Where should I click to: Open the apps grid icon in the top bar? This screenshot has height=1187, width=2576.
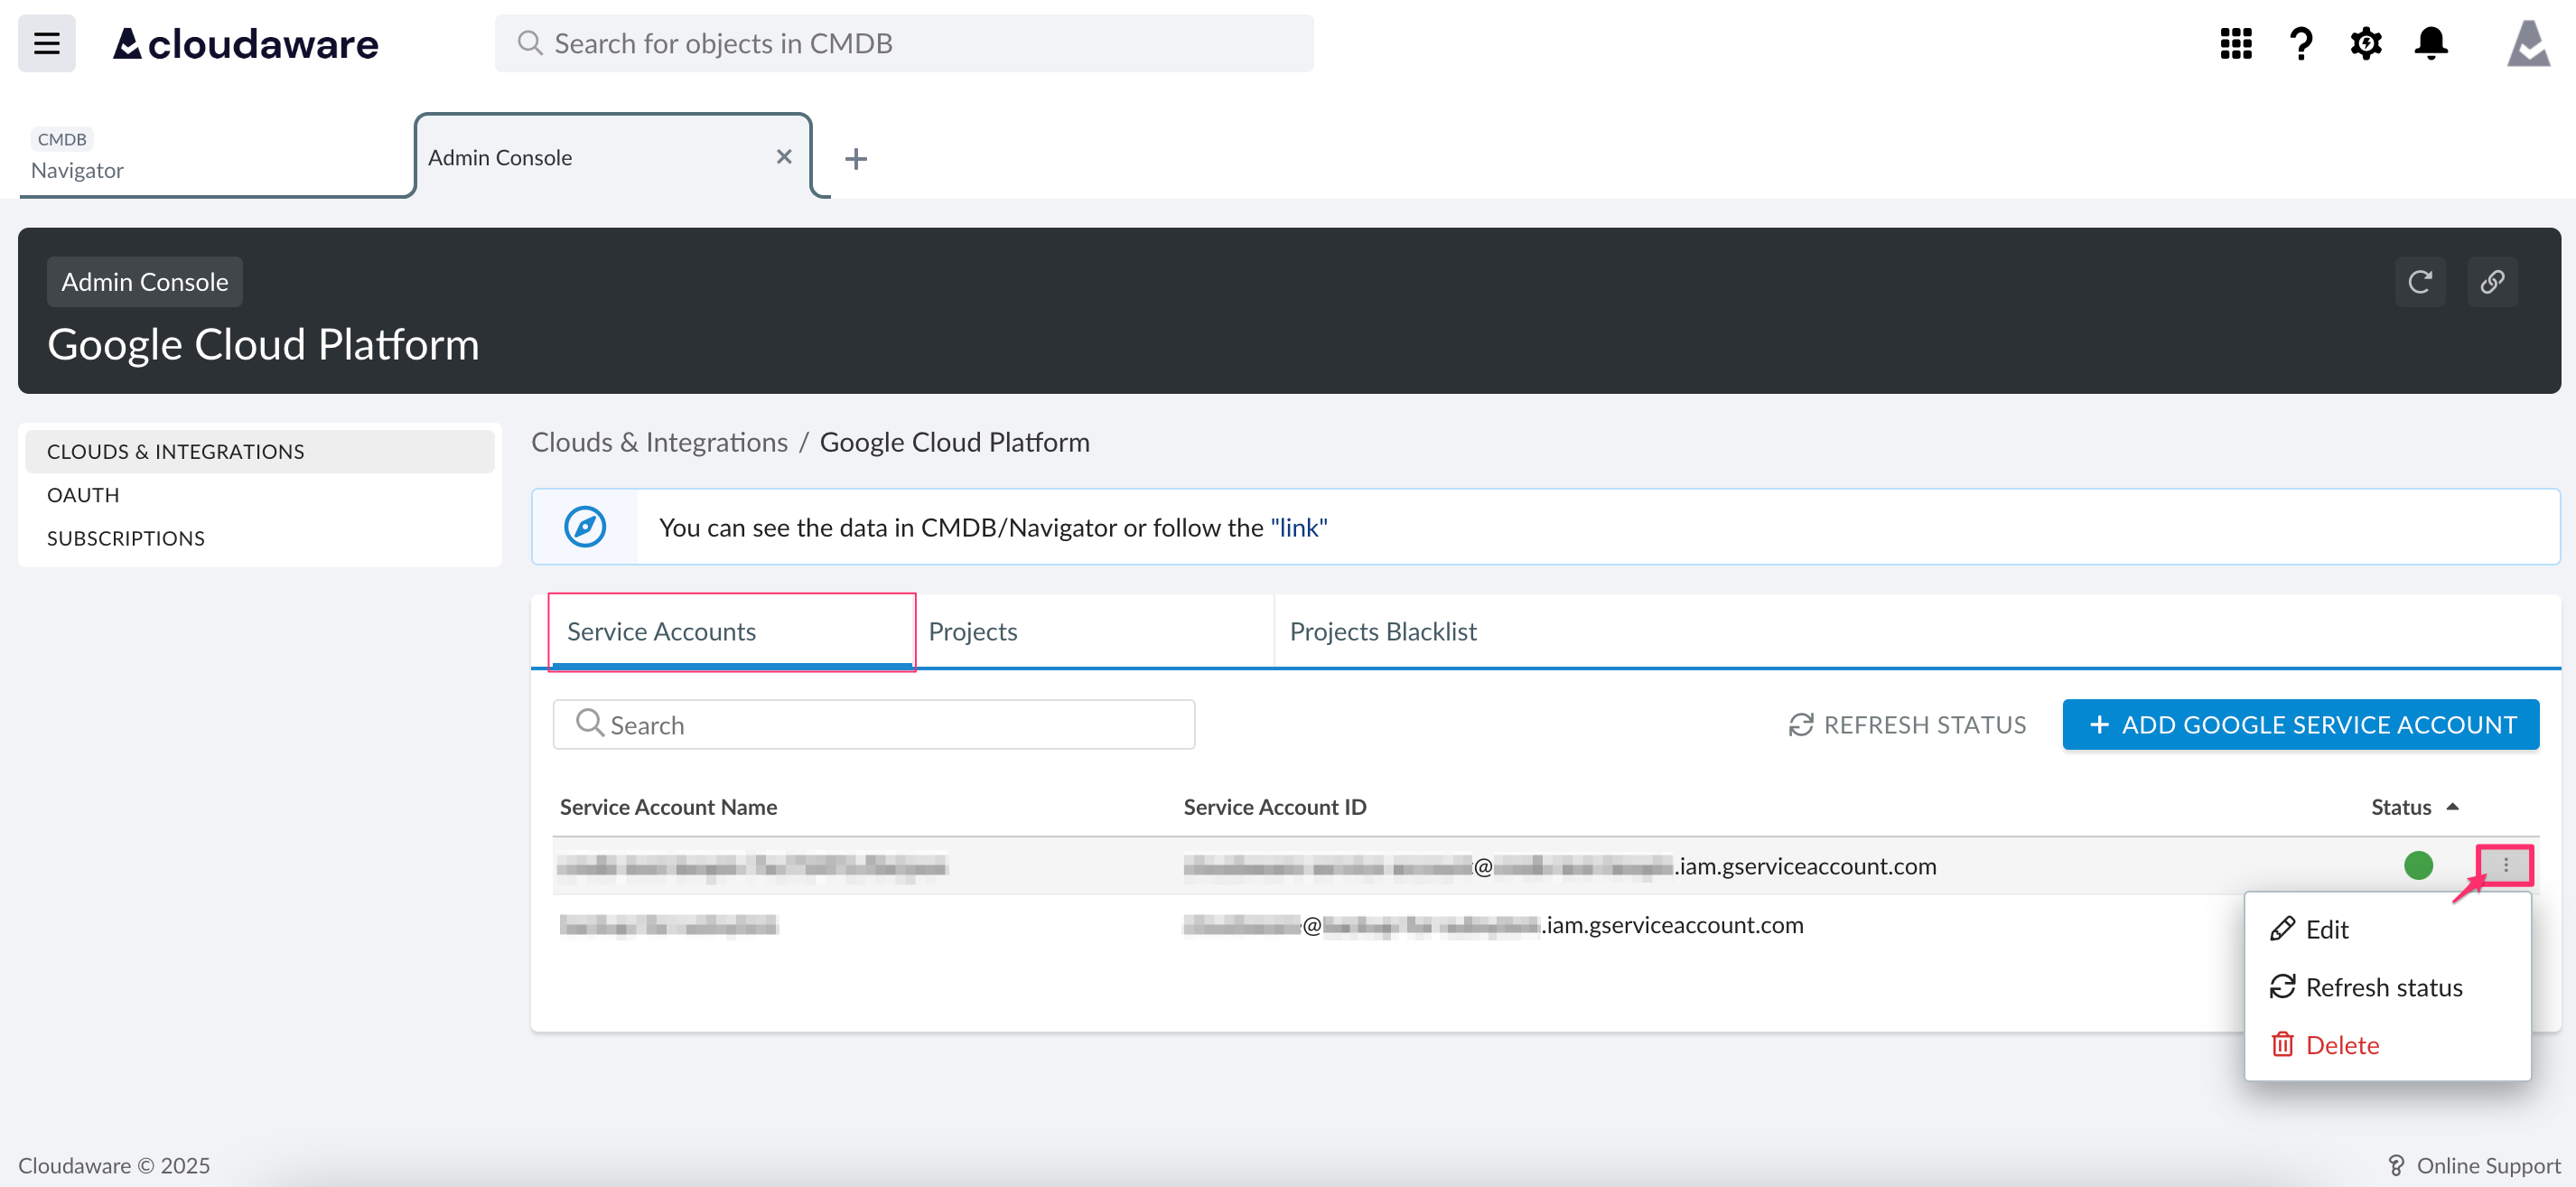click(x=2236, y=43)
